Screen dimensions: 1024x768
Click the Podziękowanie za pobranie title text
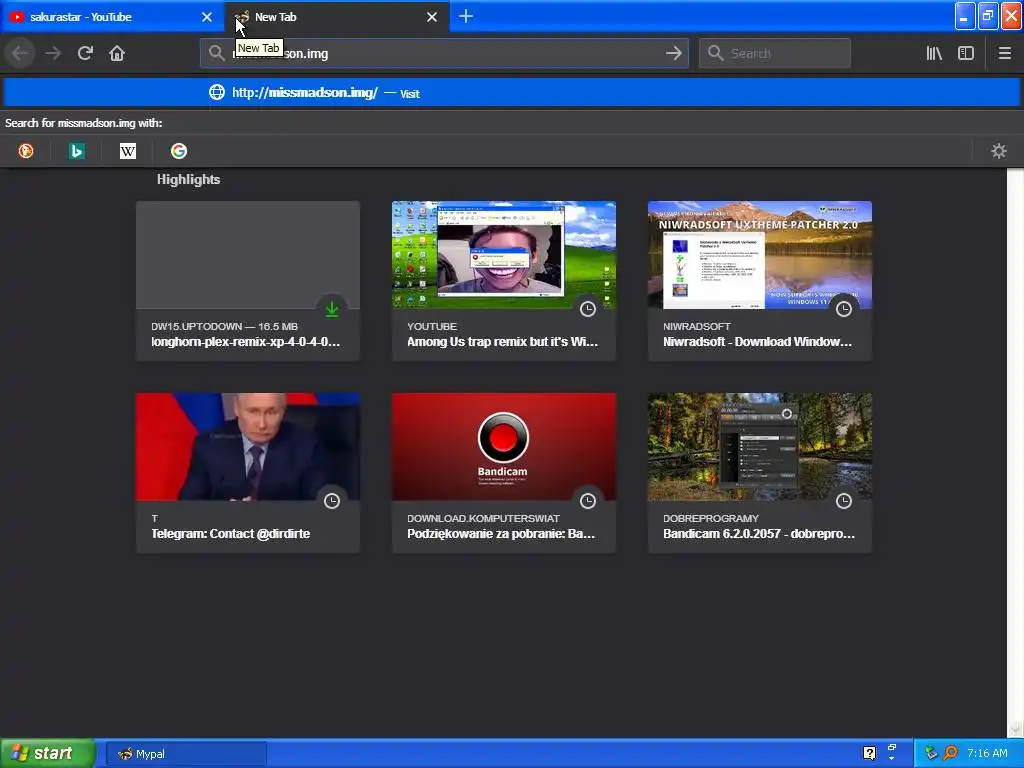pos(500,534)
